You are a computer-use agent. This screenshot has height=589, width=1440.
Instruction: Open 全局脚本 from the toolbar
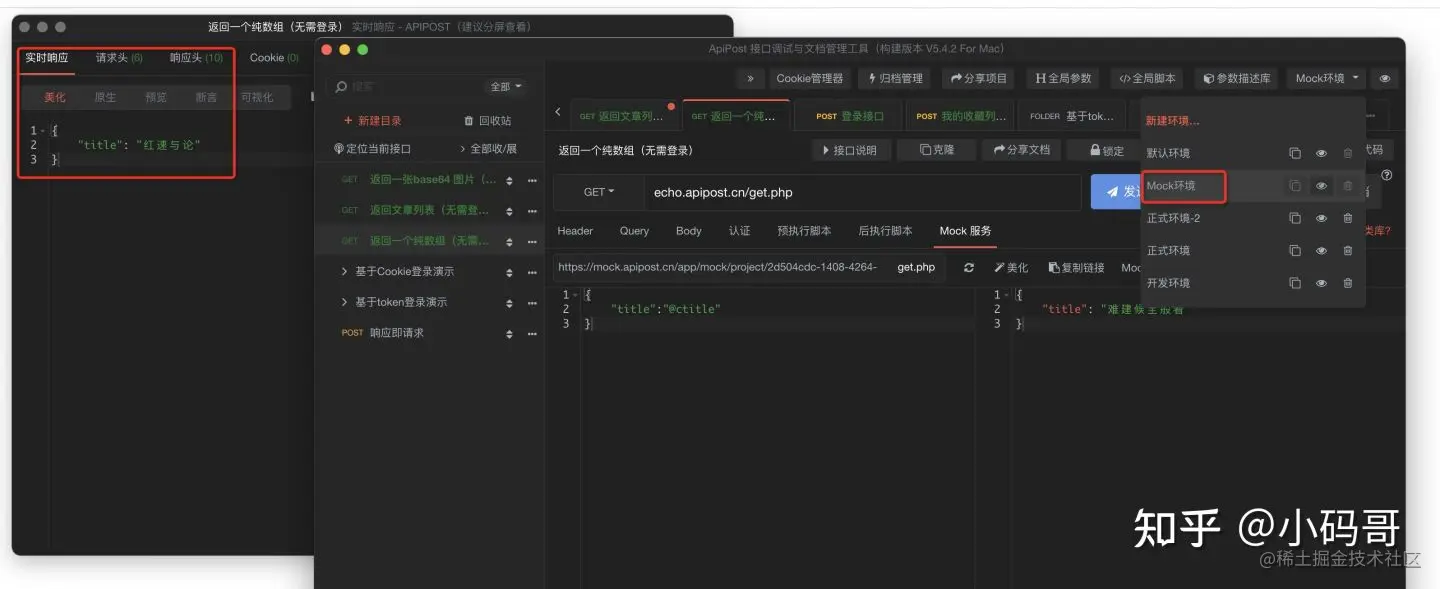[1147, 78]
